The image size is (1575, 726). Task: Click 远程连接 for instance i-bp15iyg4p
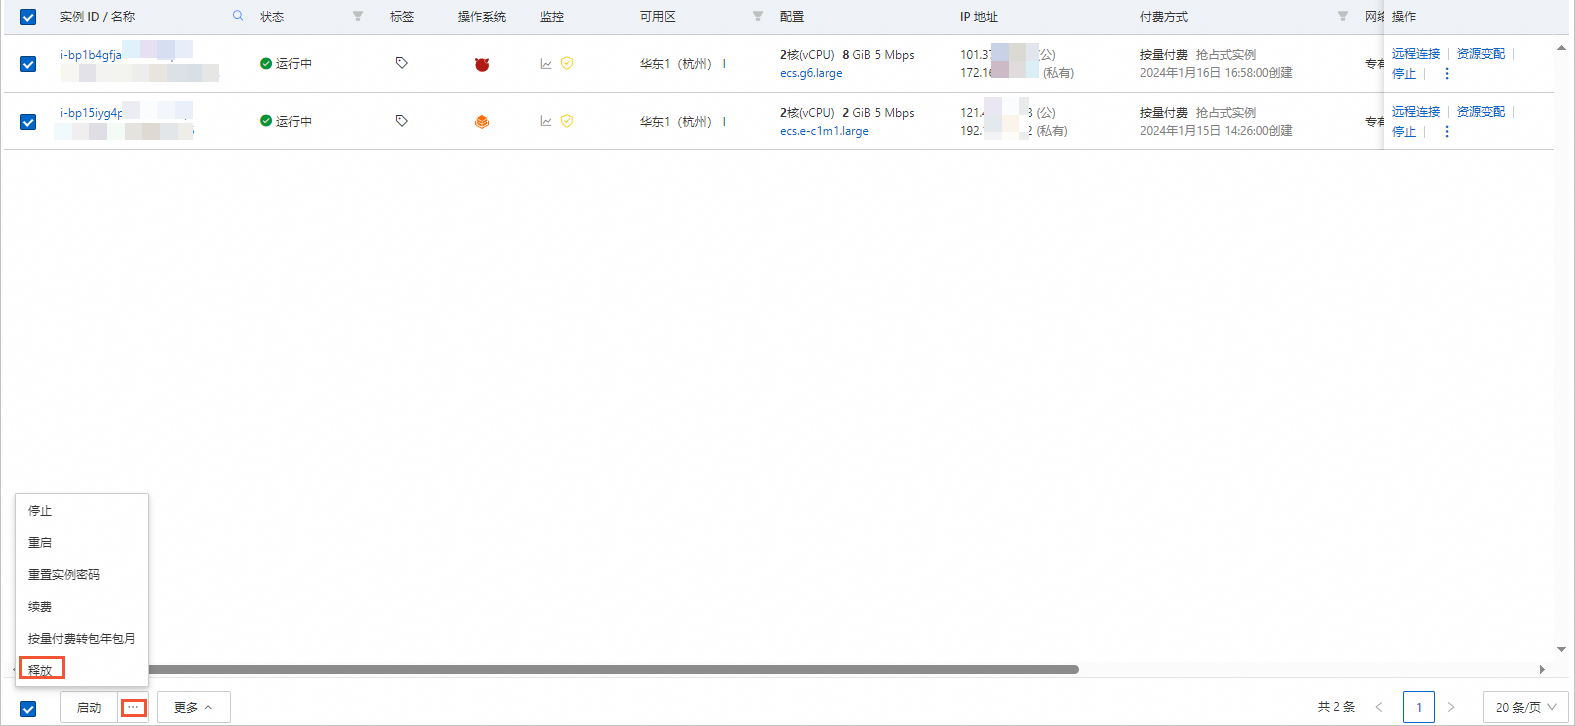pos(1416,112)
